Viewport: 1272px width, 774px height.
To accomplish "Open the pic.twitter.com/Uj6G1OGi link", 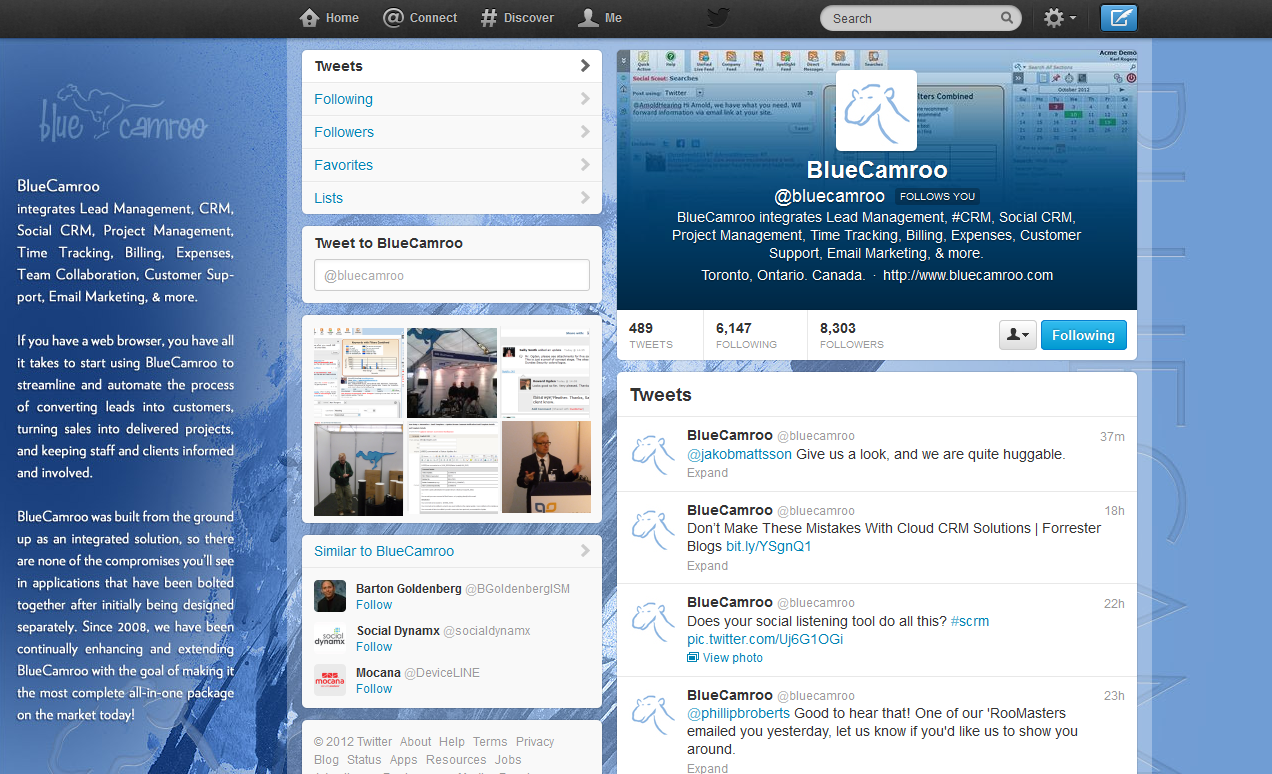I will 765,639.
